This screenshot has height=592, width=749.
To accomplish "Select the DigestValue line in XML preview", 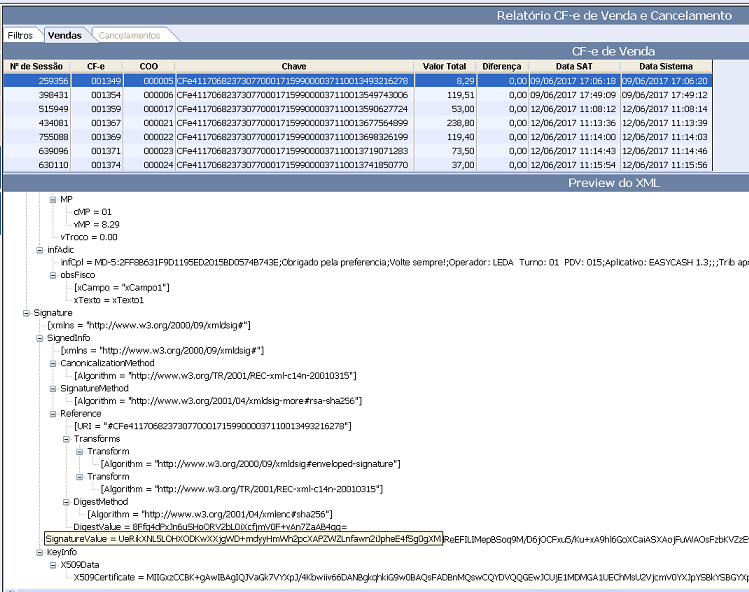I will [210, 525].
